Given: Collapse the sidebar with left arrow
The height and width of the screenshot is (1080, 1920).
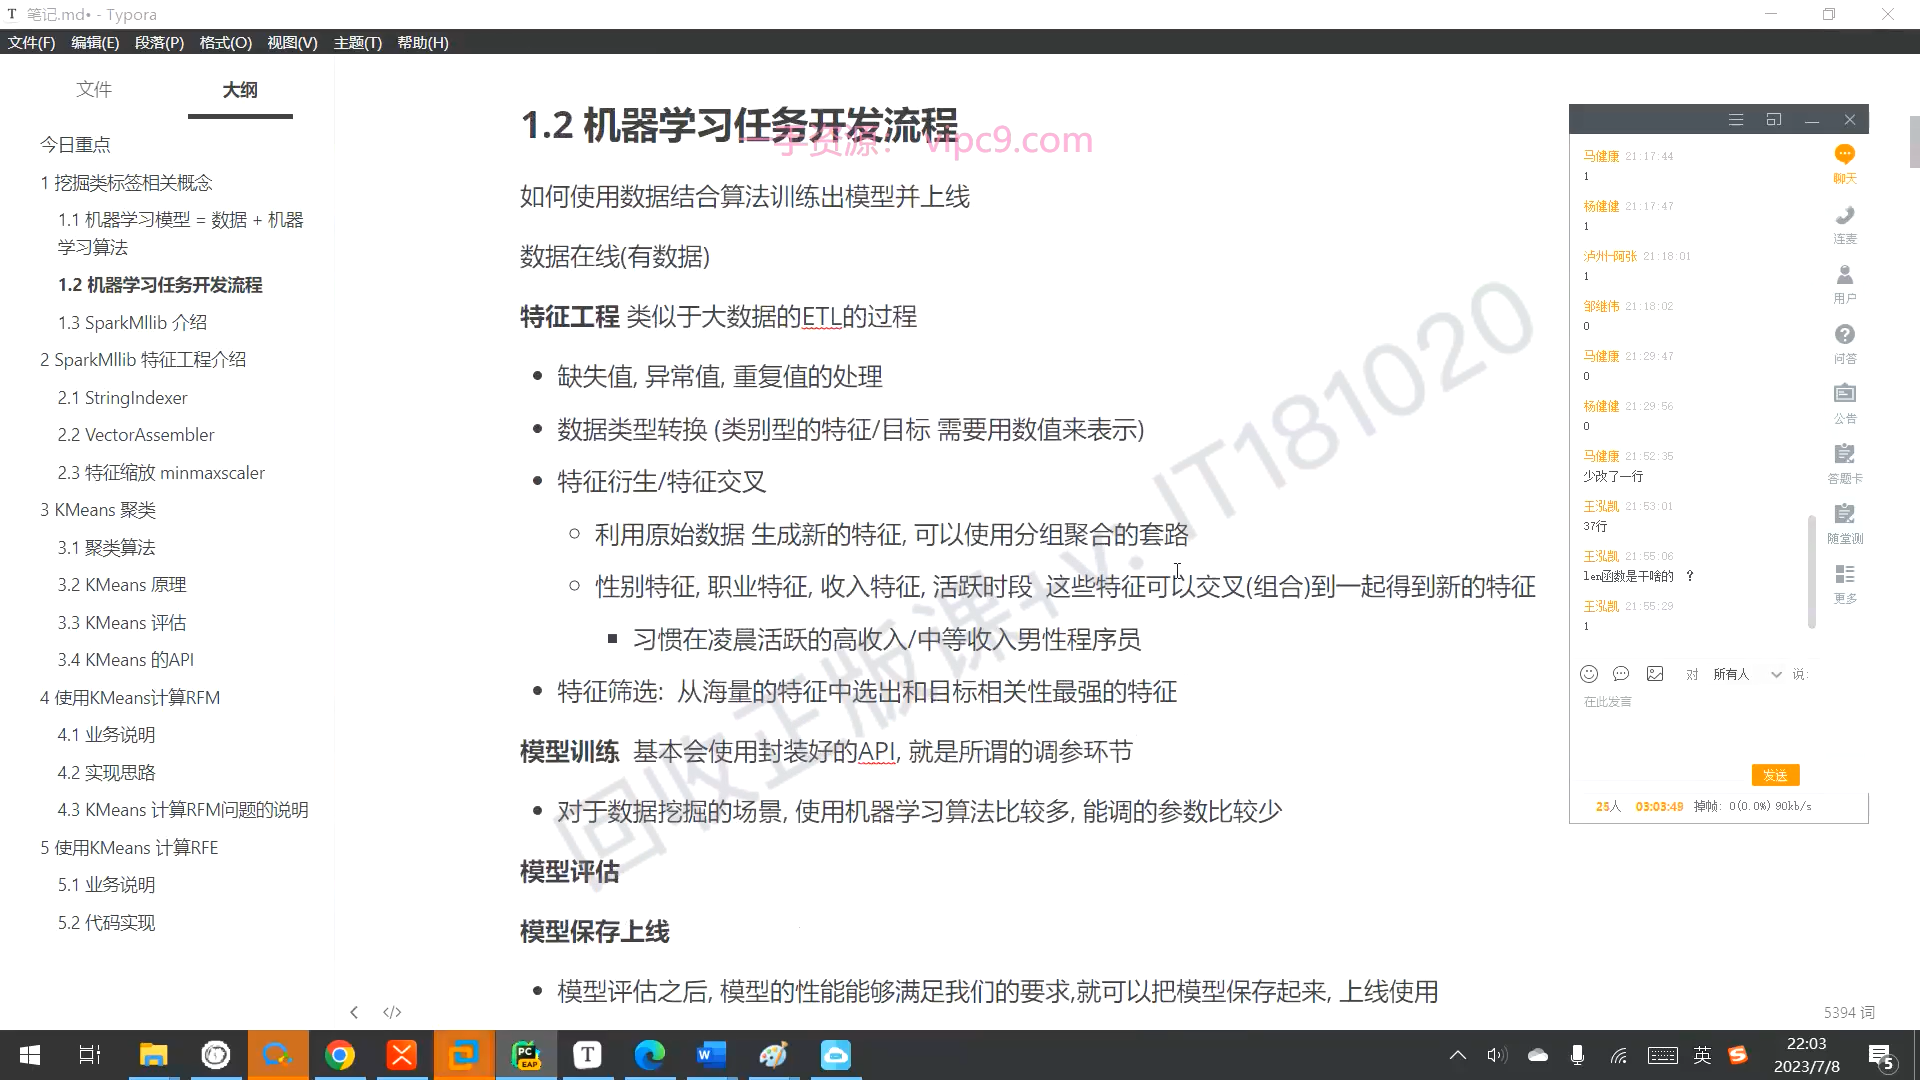Looking at the screenshot, I should (x=354, y=1012).
